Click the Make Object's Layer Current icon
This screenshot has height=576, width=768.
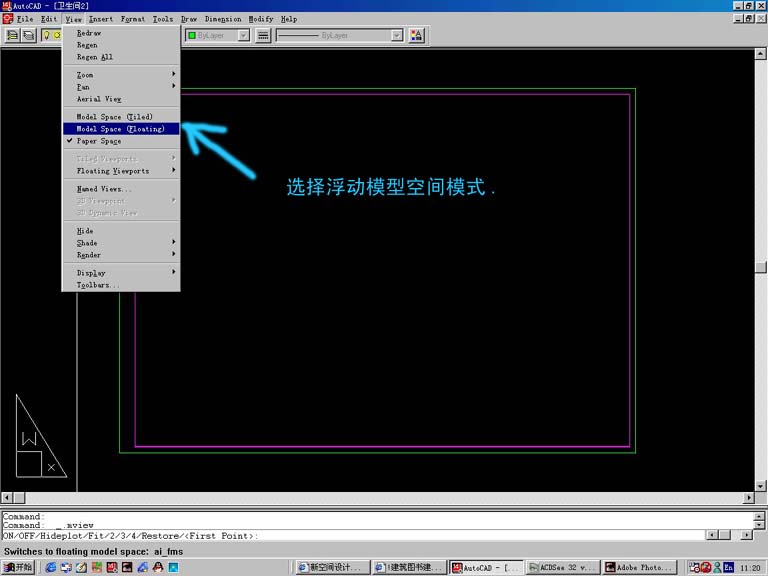[13, 35]
